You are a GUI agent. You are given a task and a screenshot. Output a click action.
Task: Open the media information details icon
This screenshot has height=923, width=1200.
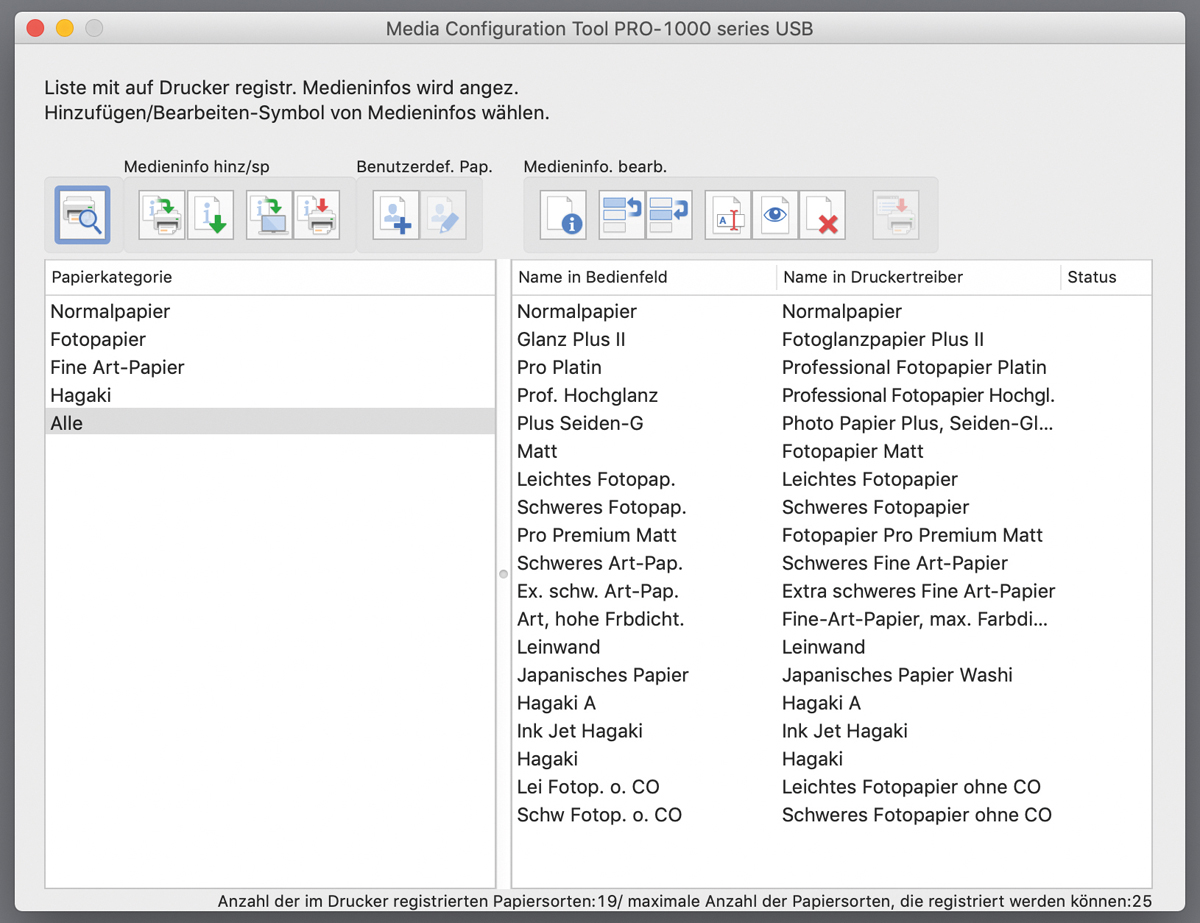(x=563, y=215)
